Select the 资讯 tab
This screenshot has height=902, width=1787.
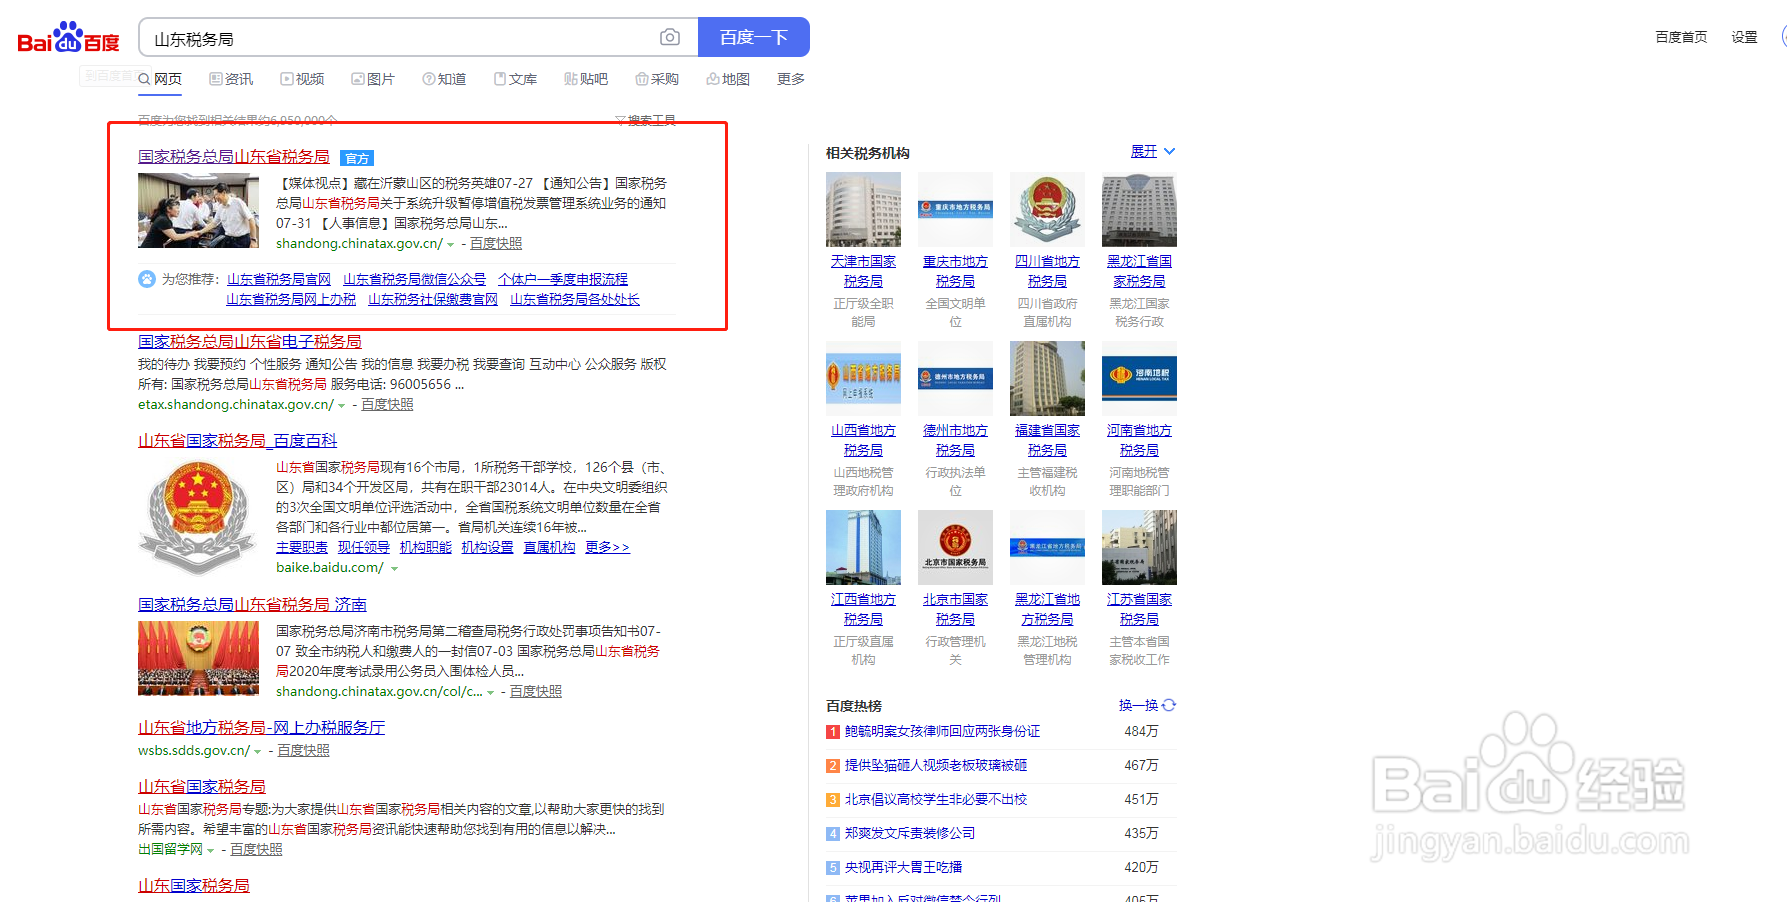click(x=231, y=79)
